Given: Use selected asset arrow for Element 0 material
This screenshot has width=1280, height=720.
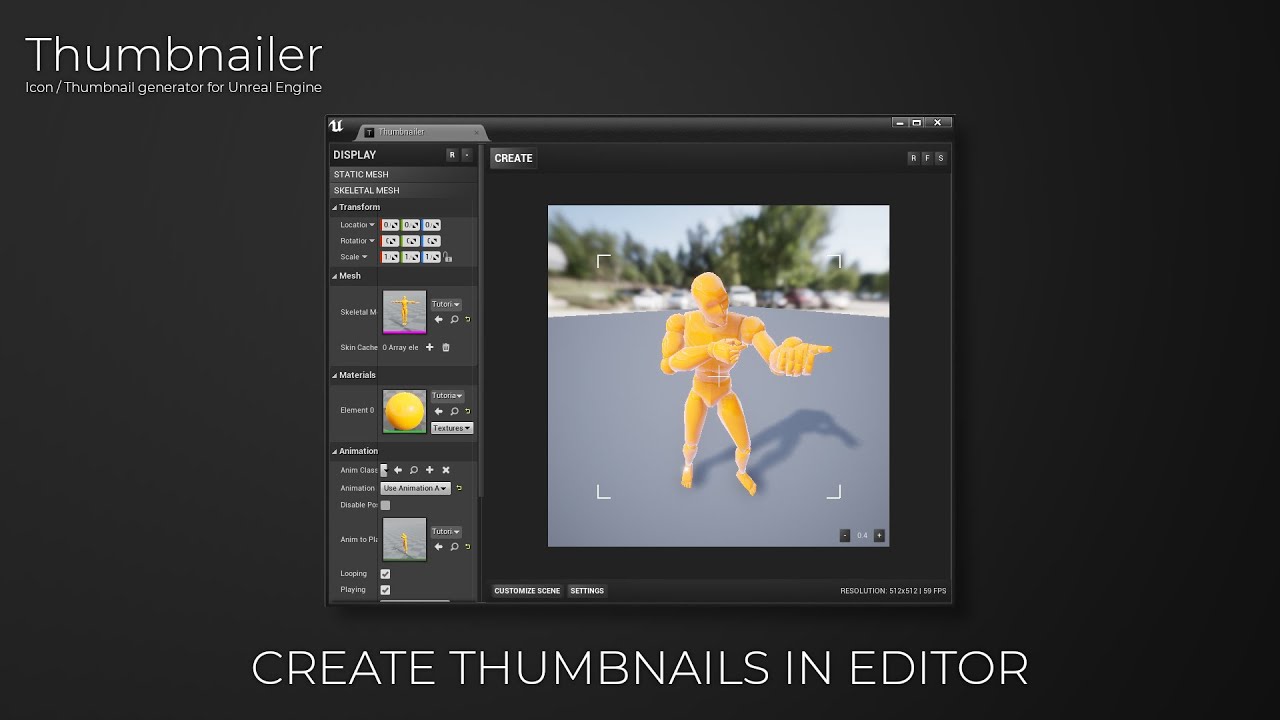Looking at the screenshot, I should point(438,411).
